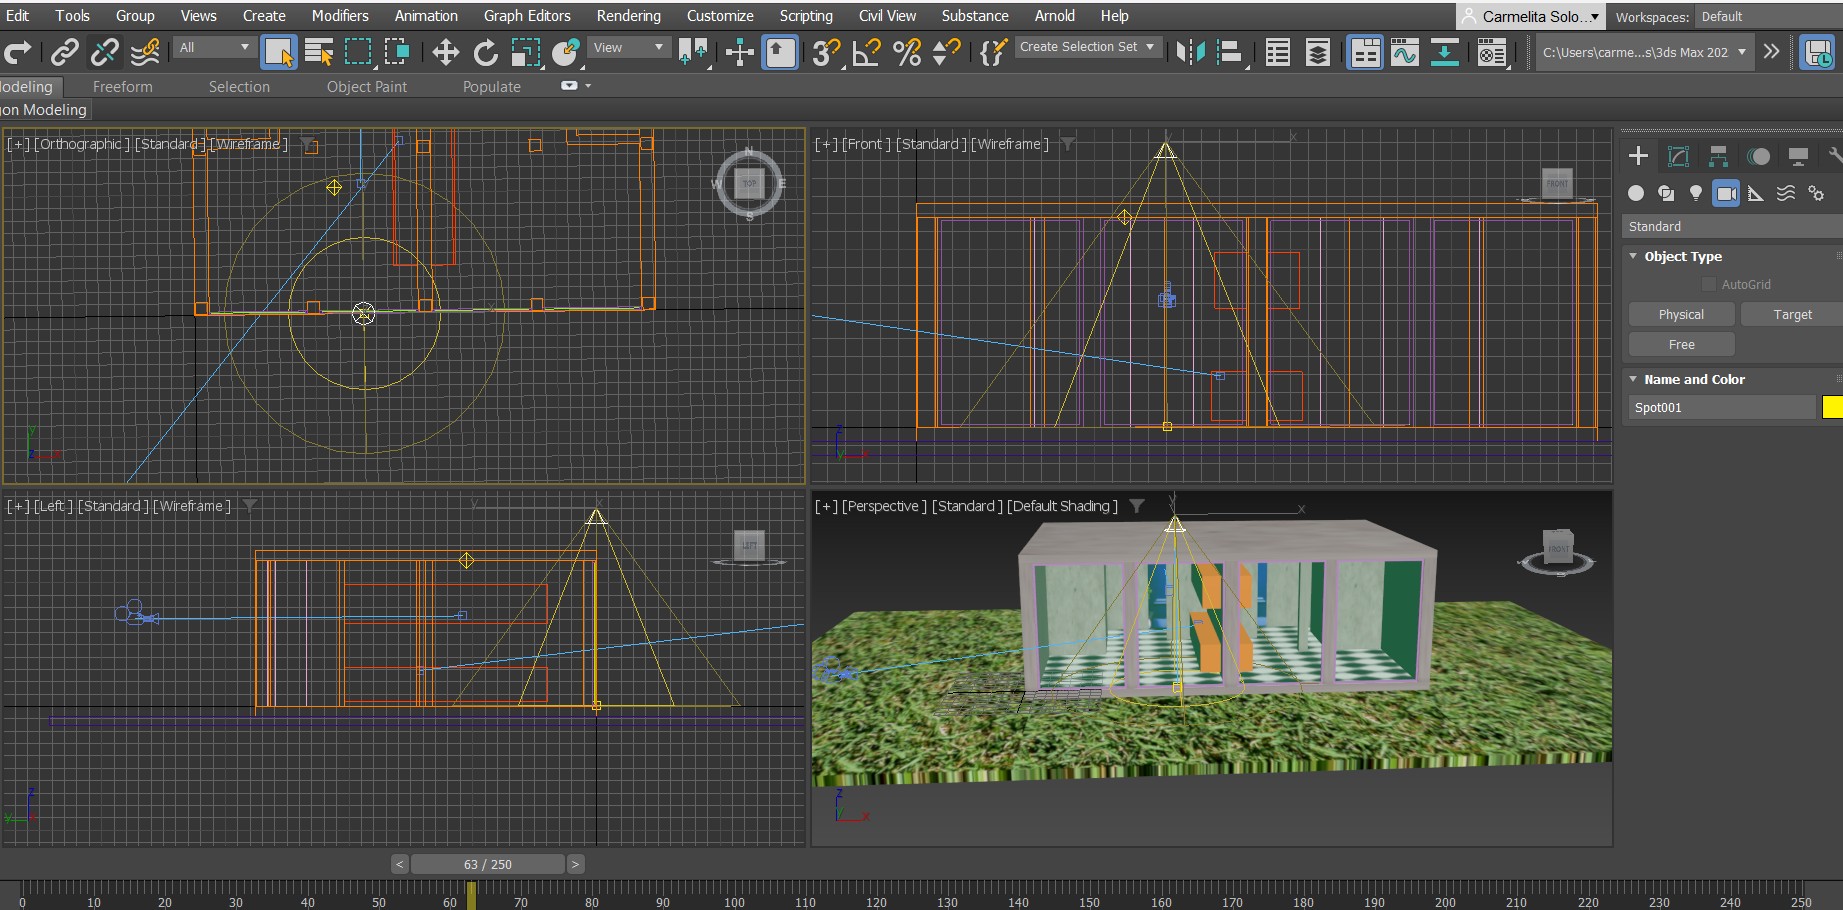Click the Mirror tool icon

[x=1190, y=52]
